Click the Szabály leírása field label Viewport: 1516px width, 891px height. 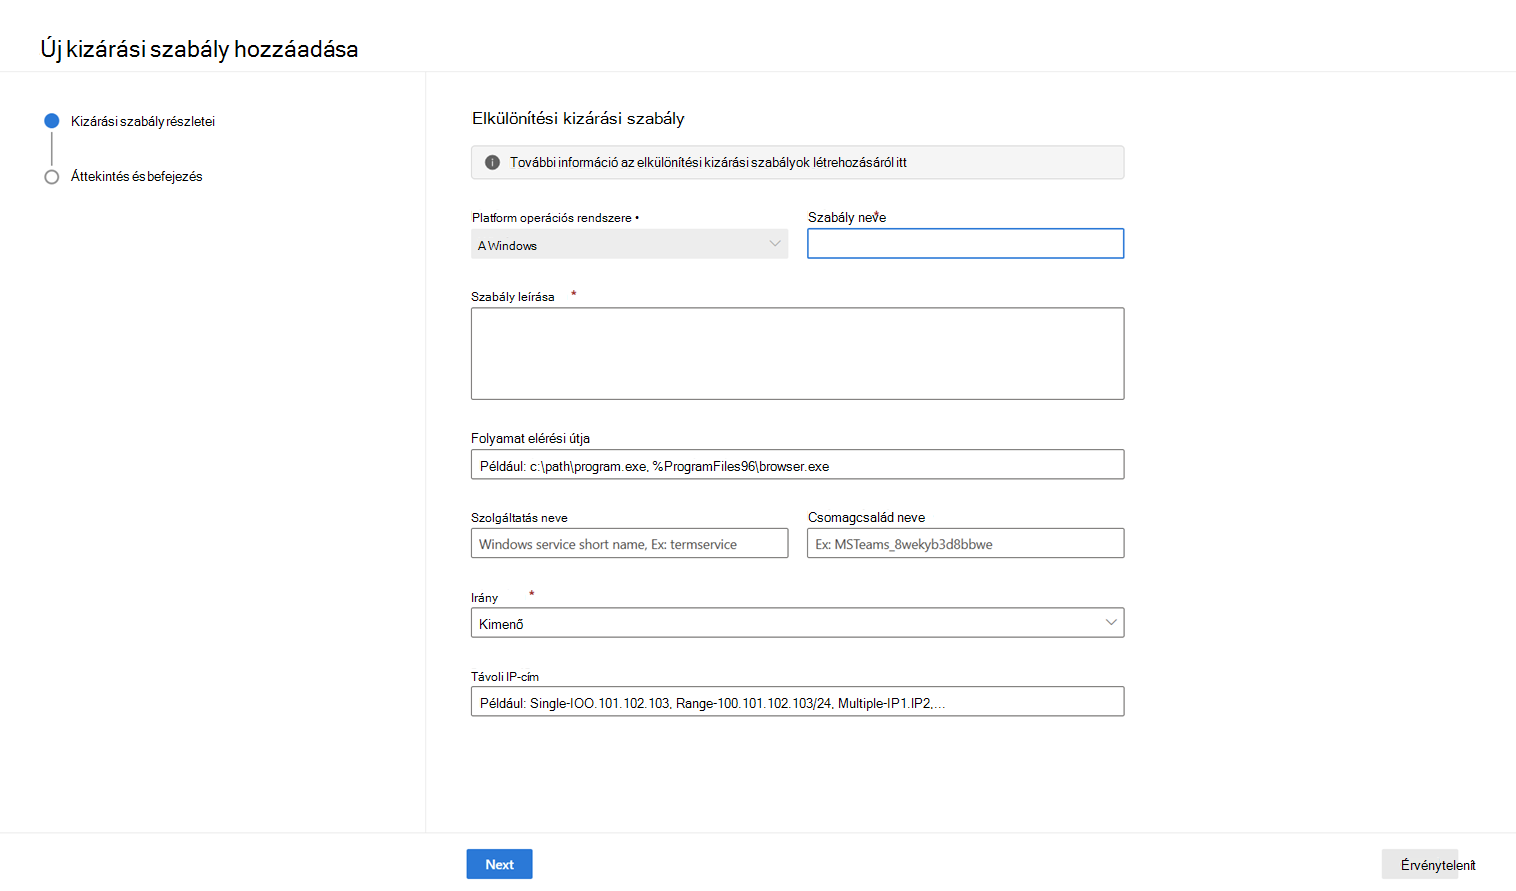click(x=512, y=297)
